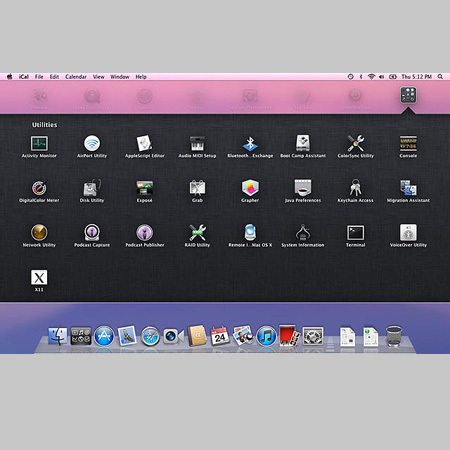450x450 pixels.
Task: Open RAID Utility
Action: (x=197, y=233)
